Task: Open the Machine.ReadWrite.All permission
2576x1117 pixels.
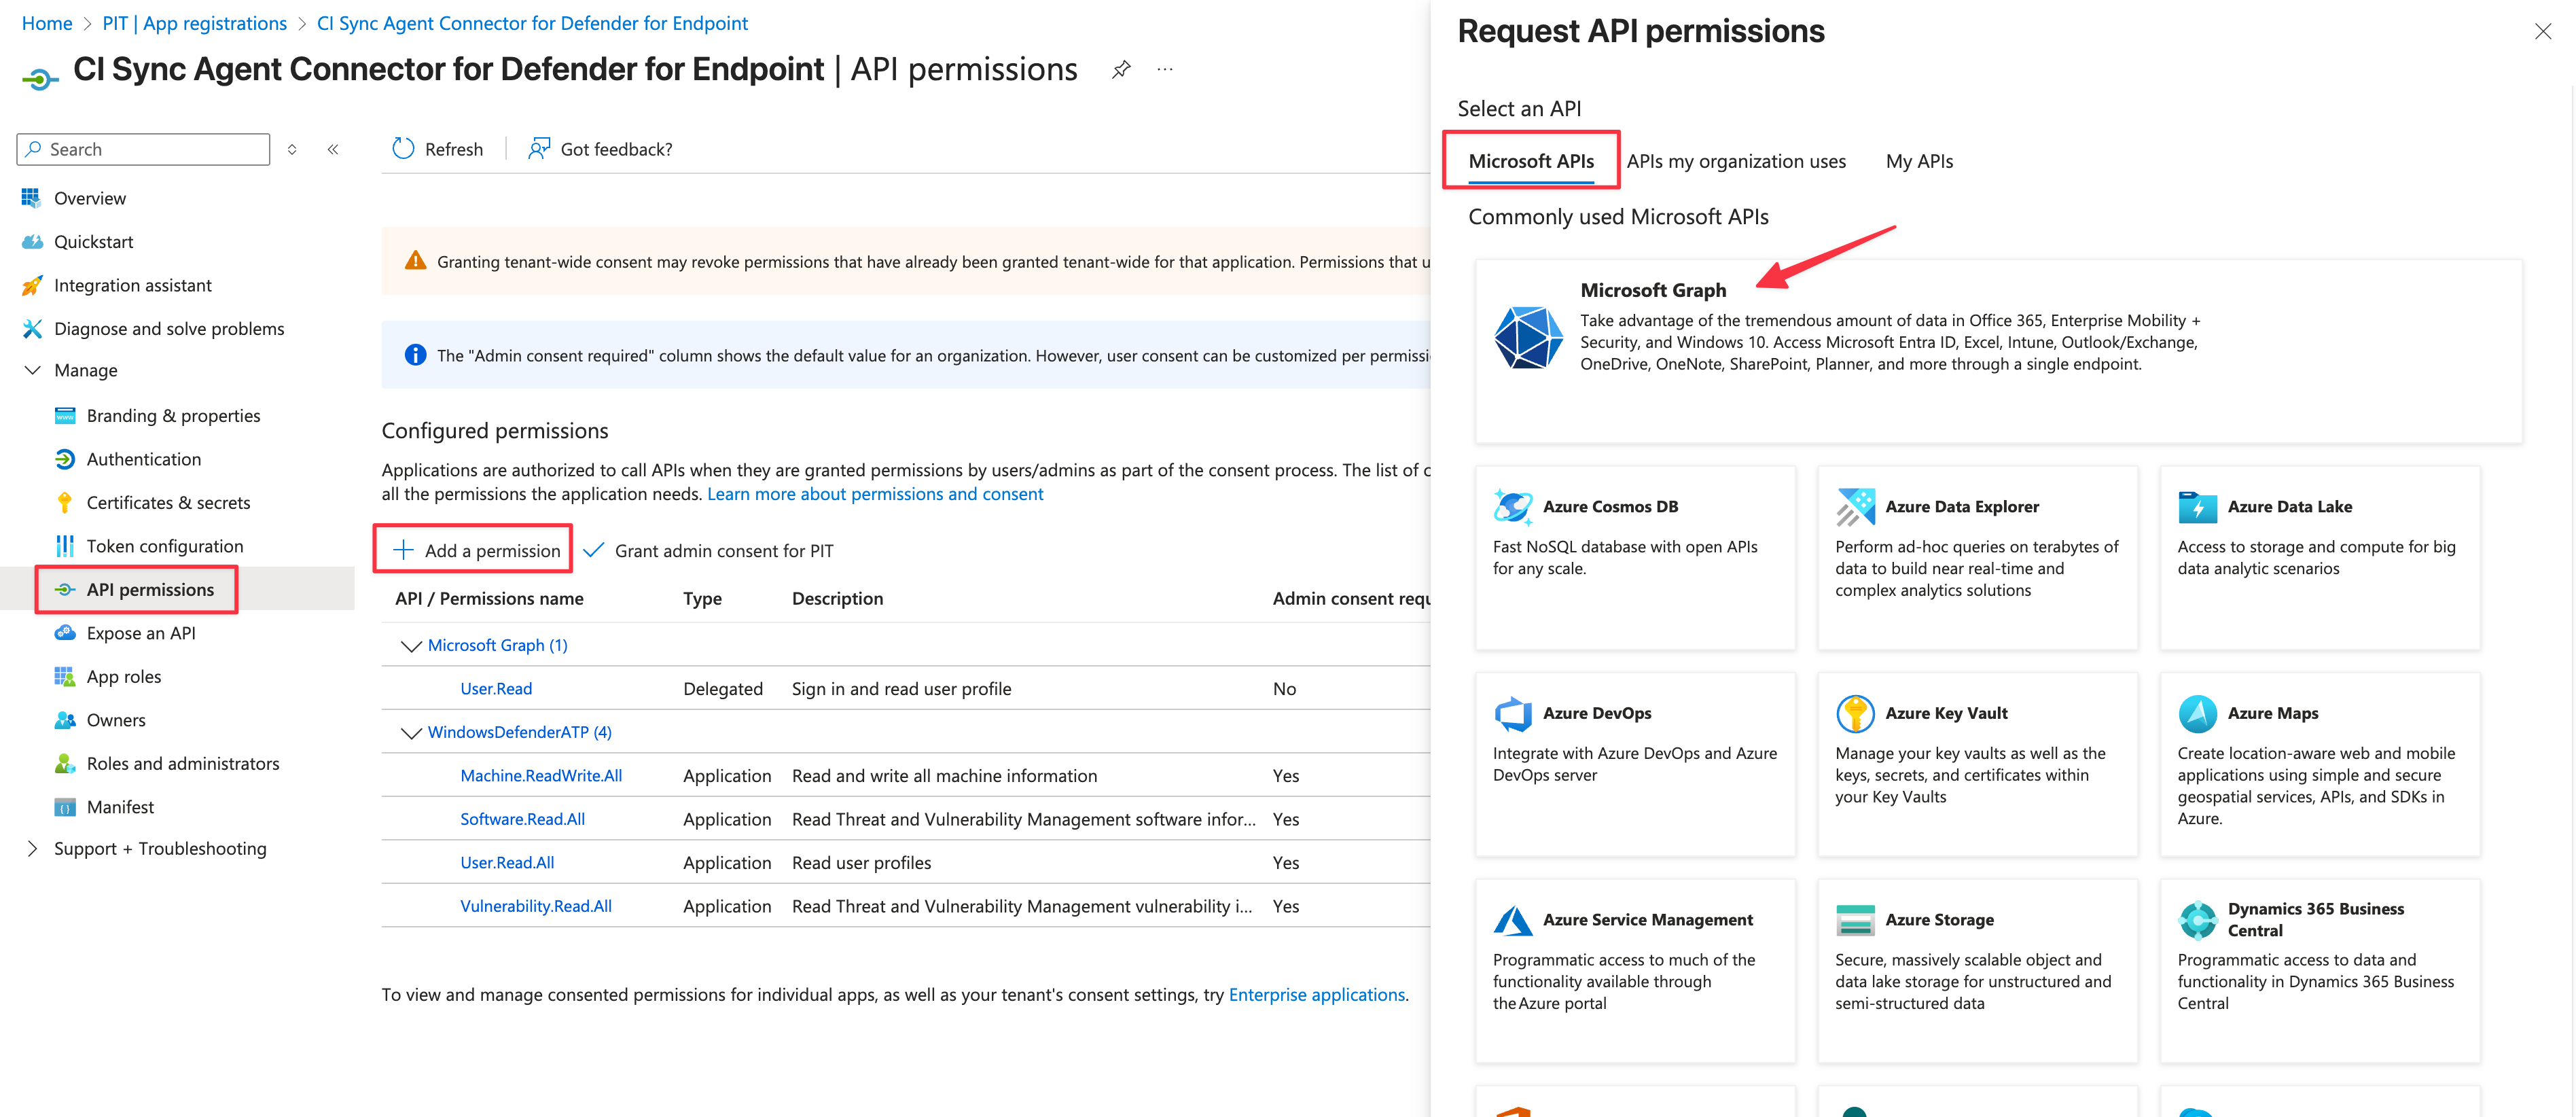Action: click(x=541, y=776)
